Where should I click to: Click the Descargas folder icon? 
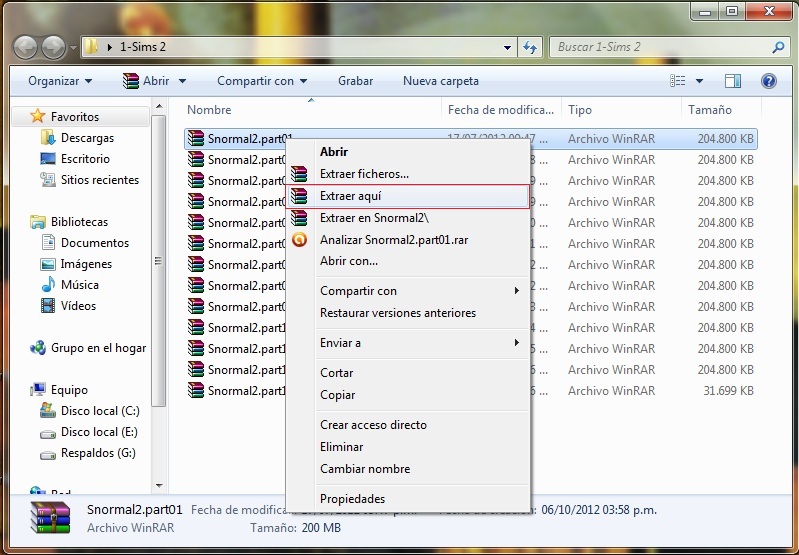tap(48, 138)
